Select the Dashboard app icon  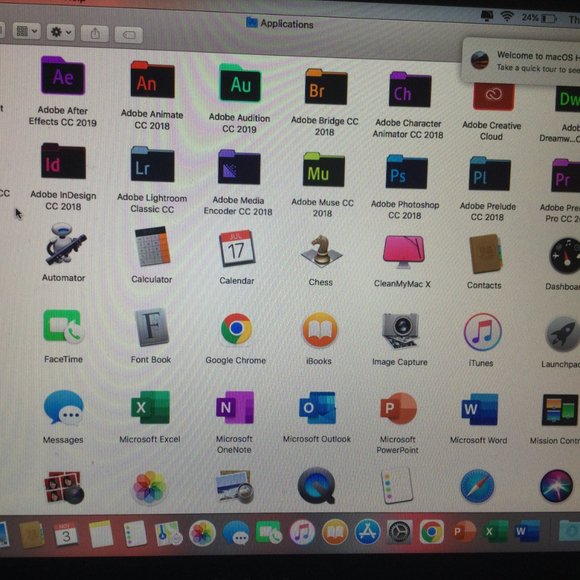(565, 256)
